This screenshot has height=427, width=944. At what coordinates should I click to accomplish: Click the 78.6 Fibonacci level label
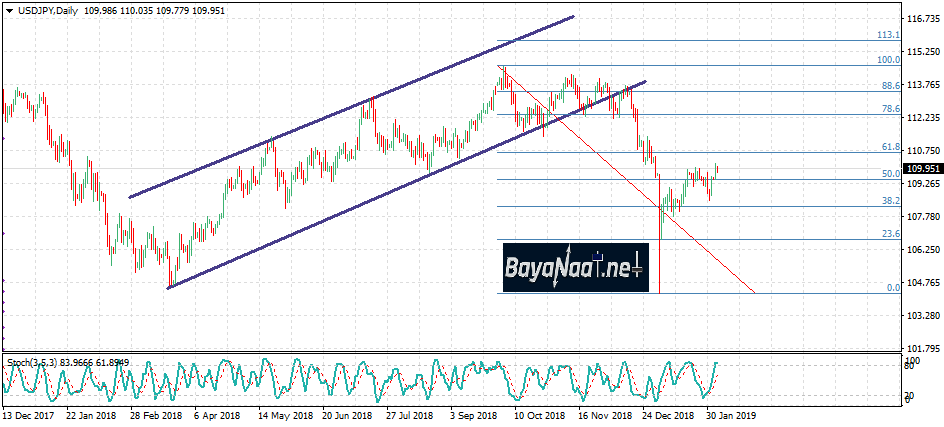[x=890, y=108]
